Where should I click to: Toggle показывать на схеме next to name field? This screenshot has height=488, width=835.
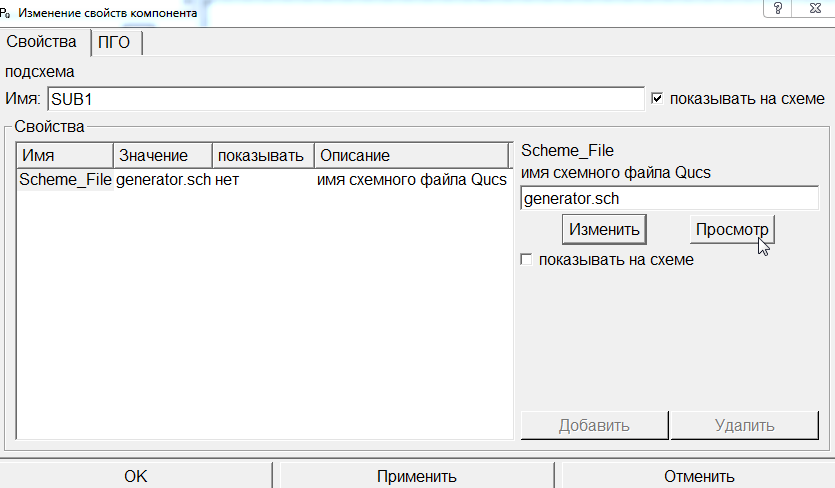pos(657,99)
